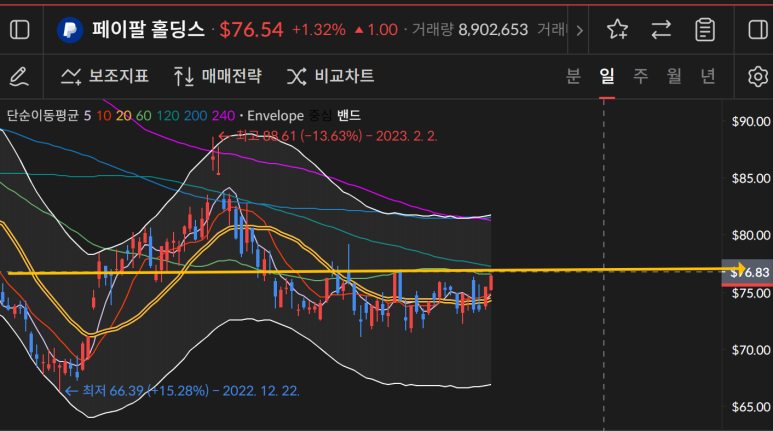This screenshot has width=773, height=431.
Task: Toggle the Envelope 중심 line
Action: (320, 116)
